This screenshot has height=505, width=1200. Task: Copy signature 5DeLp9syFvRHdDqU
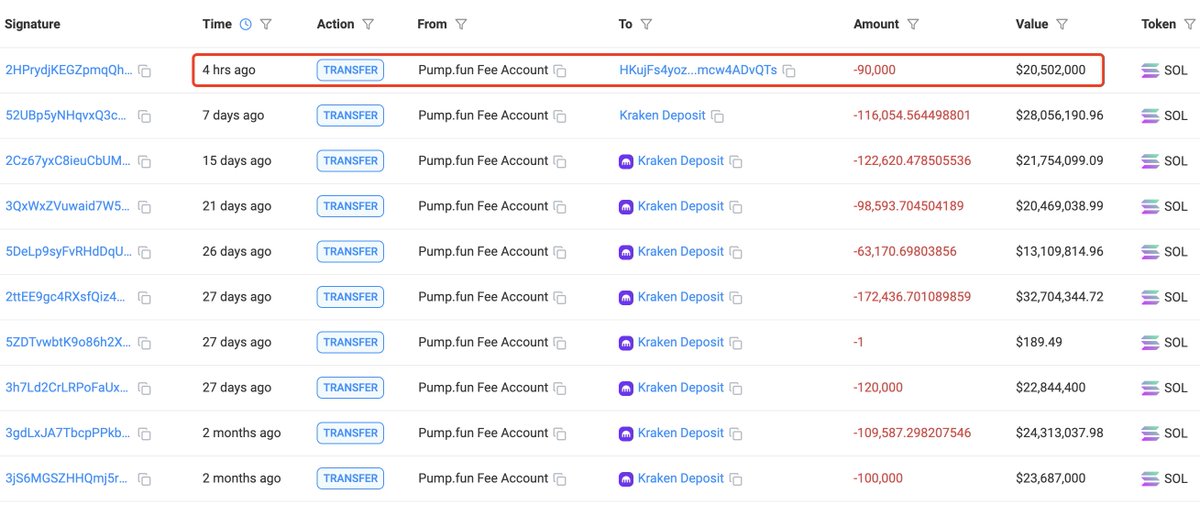(145, 252)
